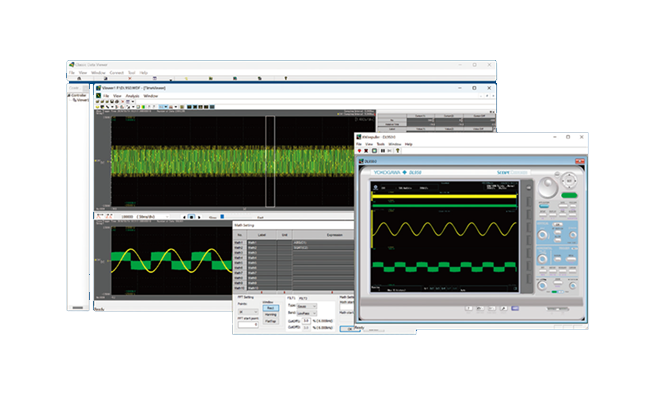Click the red X icon in Data Viewer toolbar

point(130,78)
